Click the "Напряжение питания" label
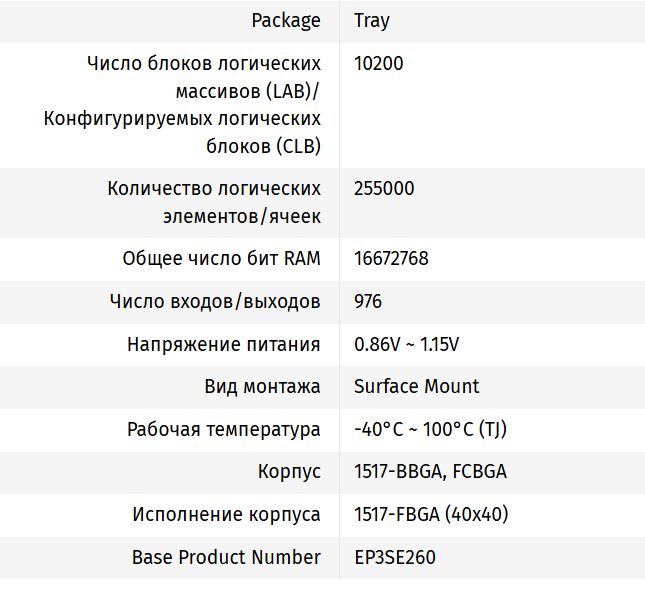The image size is (645, 593). 223,345
